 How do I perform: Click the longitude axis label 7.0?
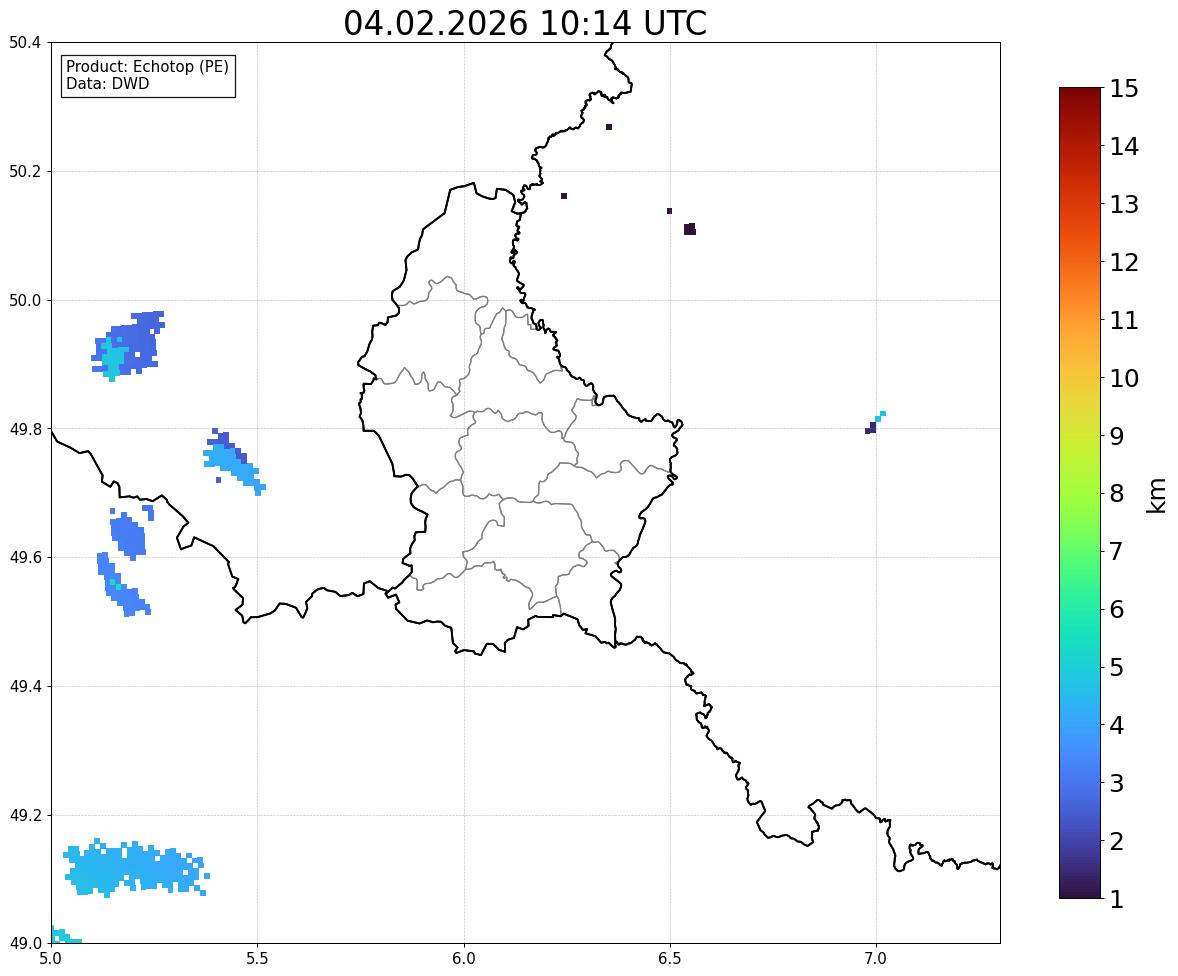coord(875,959)
